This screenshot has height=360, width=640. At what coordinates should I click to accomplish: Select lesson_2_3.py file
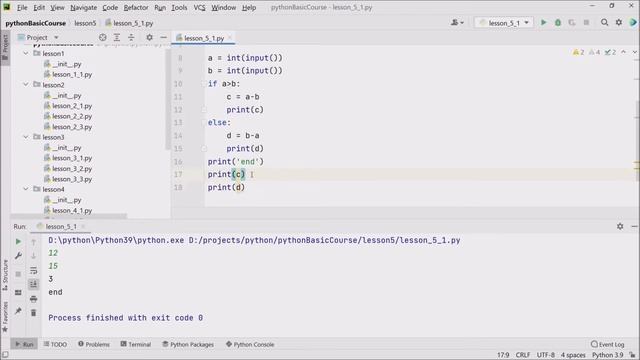[72, 127]
